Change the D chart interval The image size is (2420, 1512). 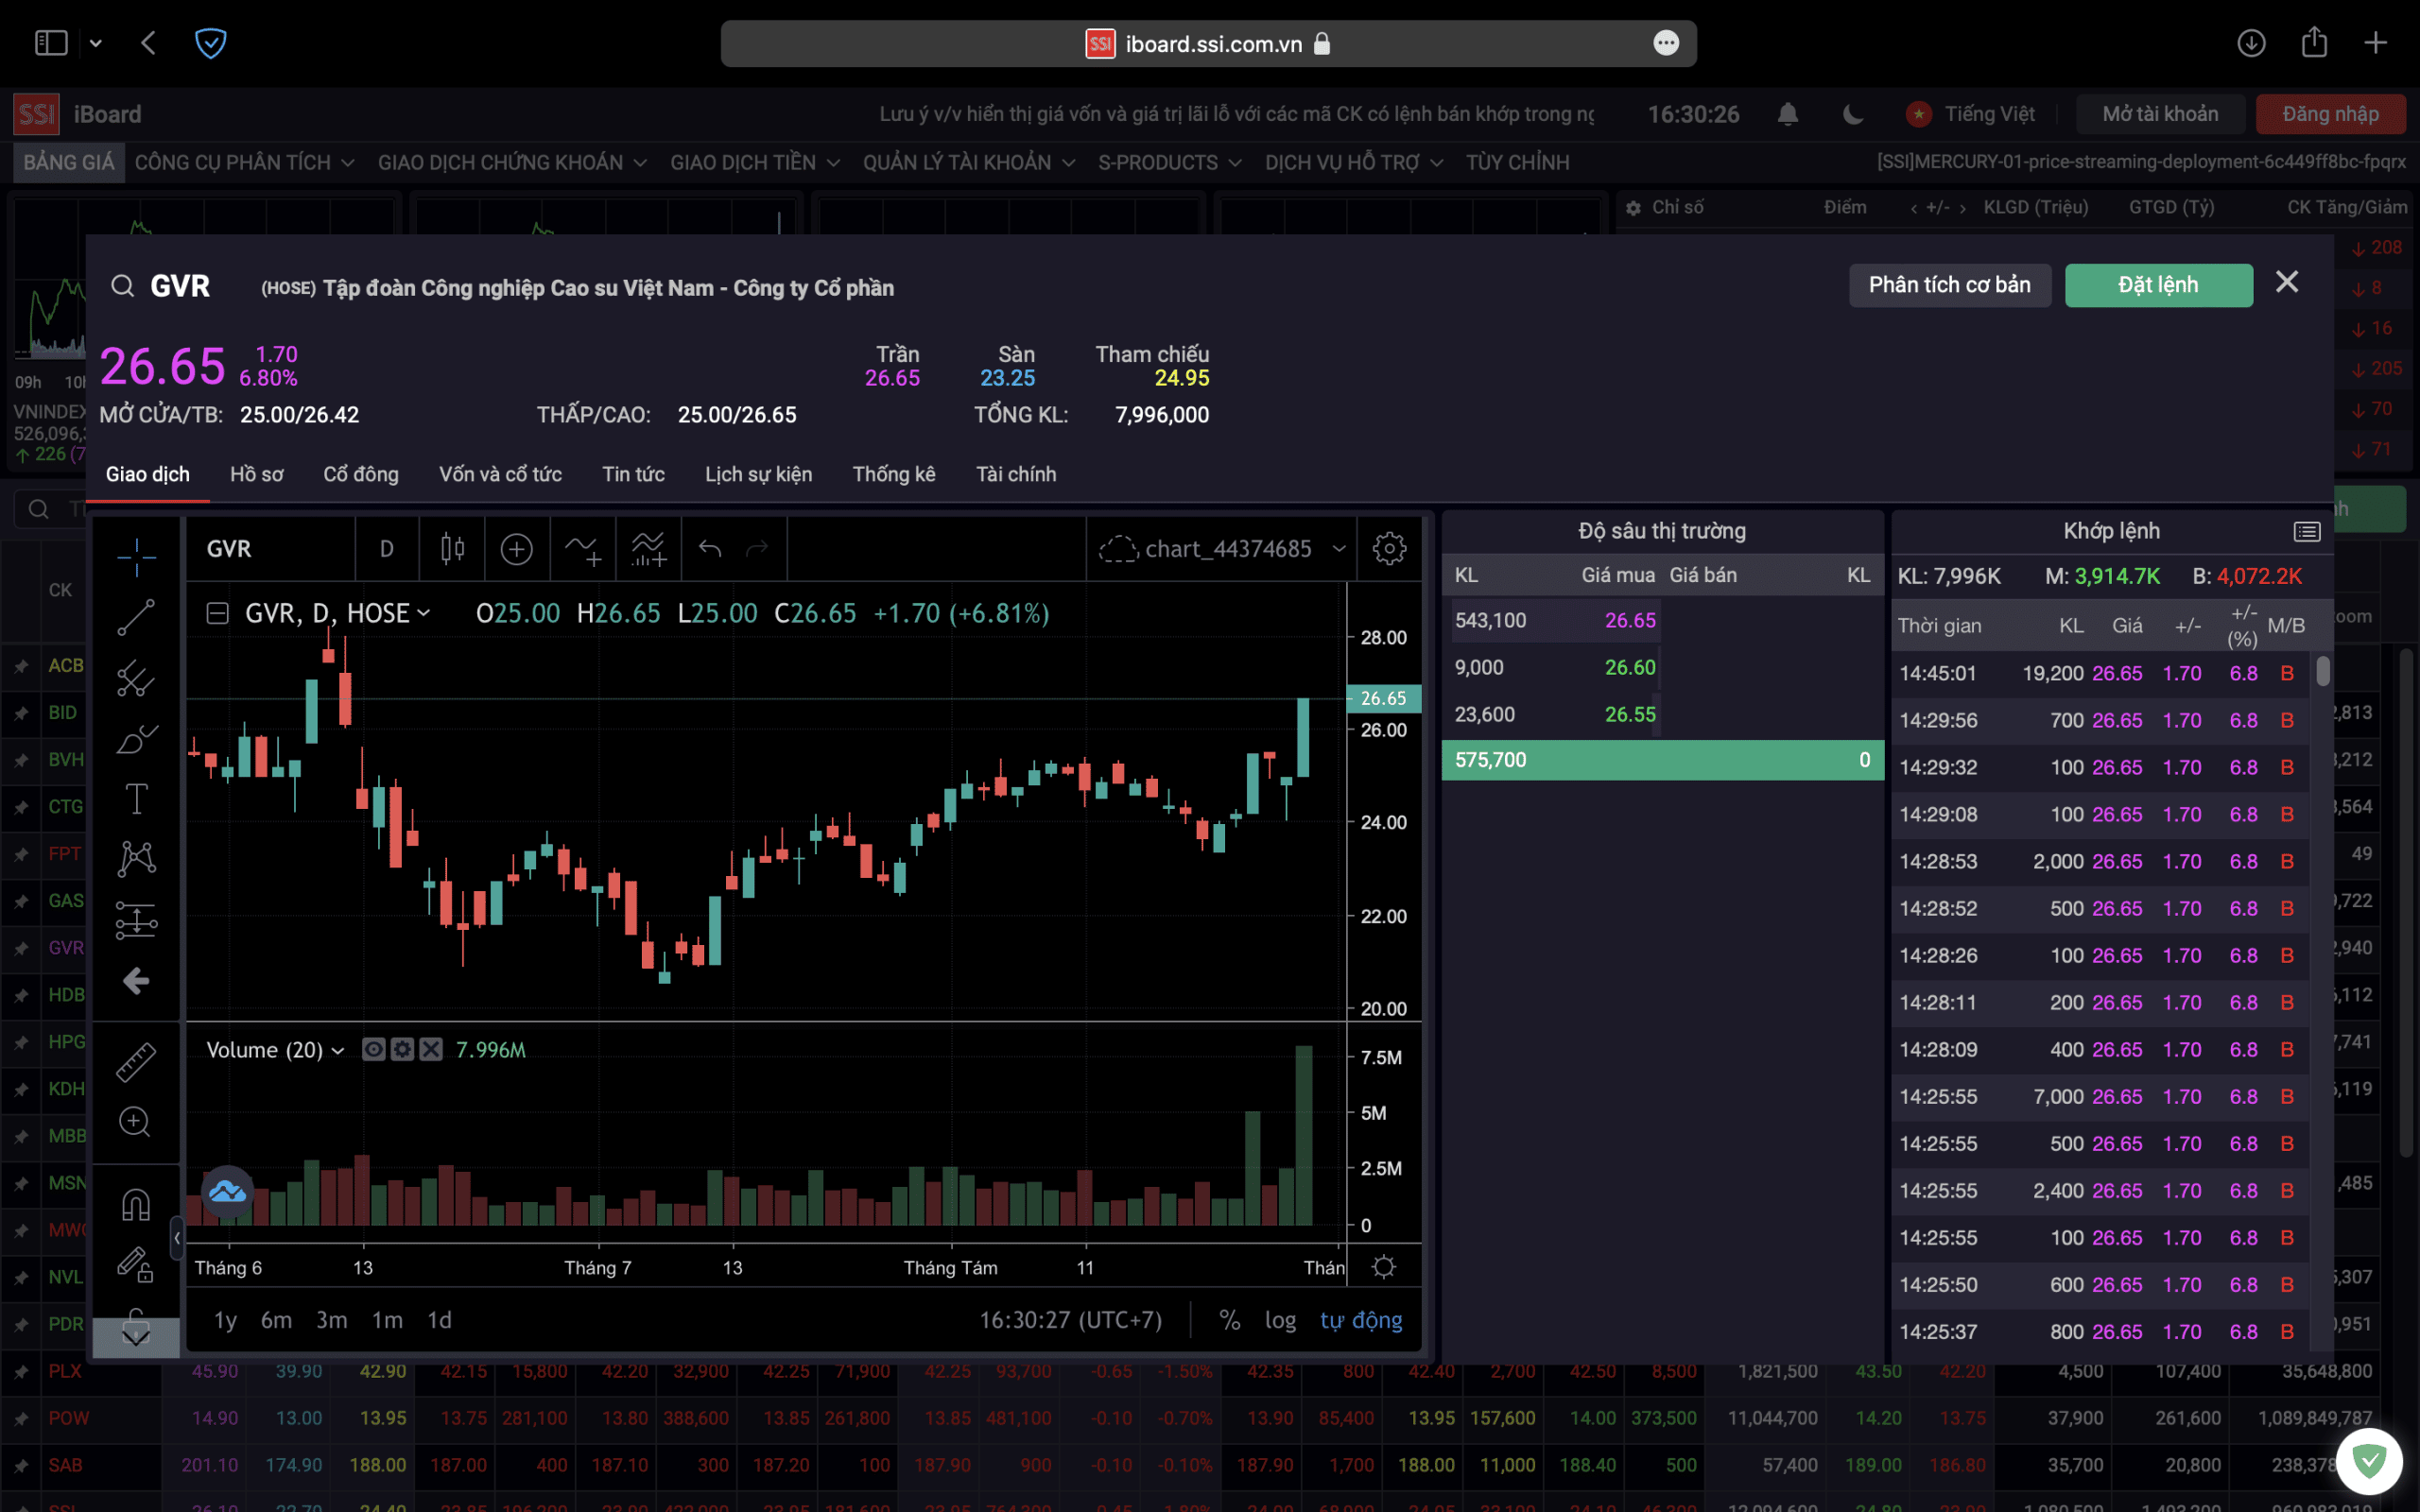click(386, 548)
